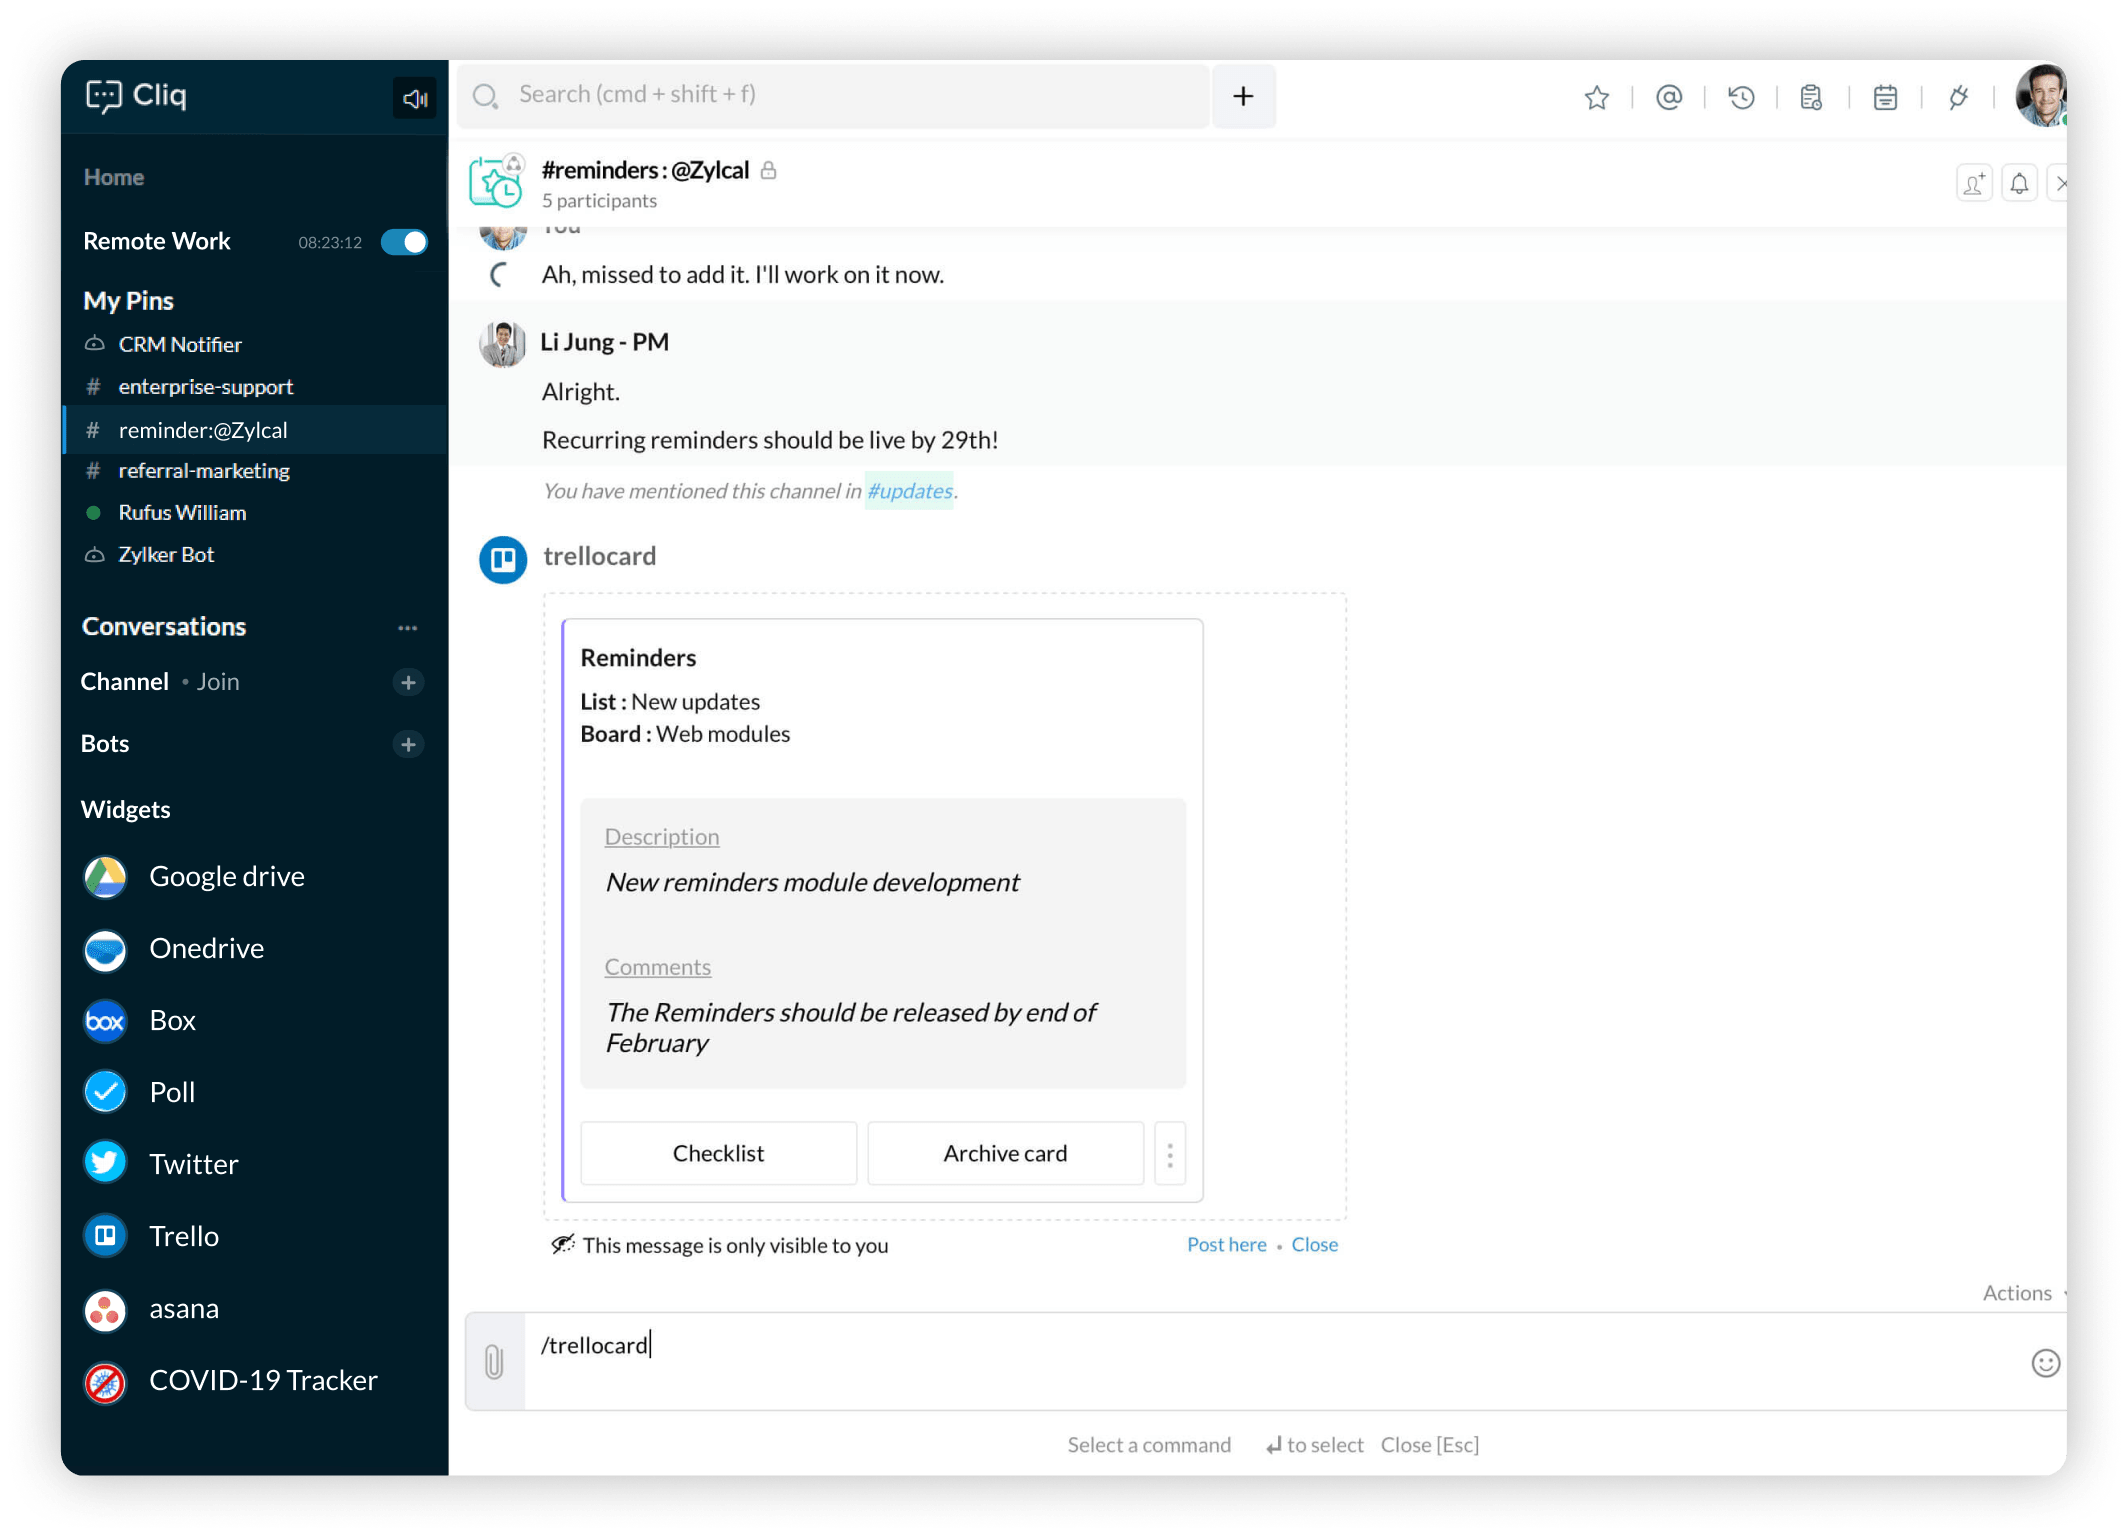Go to Home in sidebar
Image resolution: width=2127 pixels, height=1536 pixels.
pyautogui.click(x=114, y=177)
